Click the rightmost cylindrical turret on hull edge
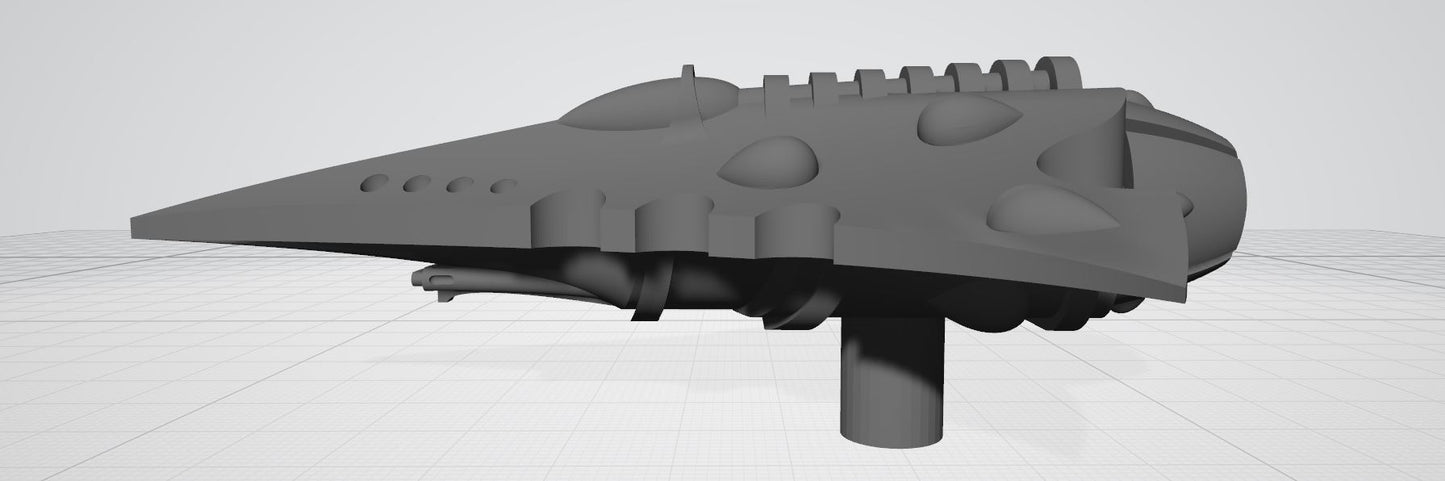The height and width of the screenshot is (481, 1445). click(796, 229)
